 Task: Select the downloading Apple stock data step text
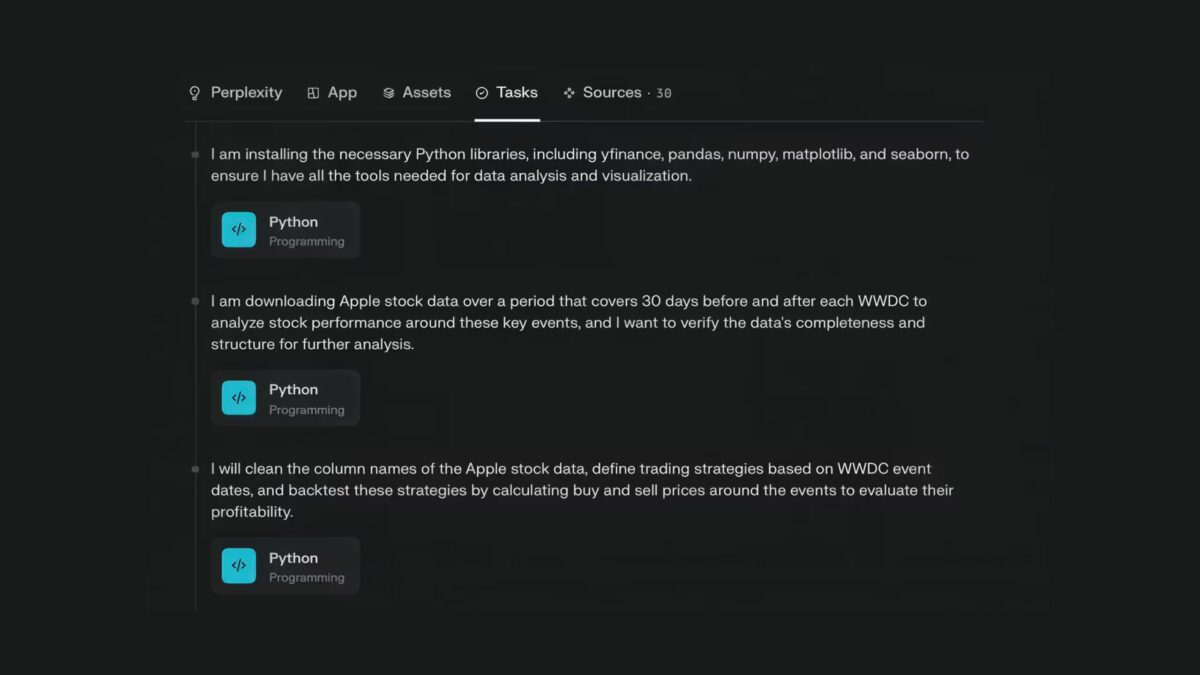coord(568,322)
